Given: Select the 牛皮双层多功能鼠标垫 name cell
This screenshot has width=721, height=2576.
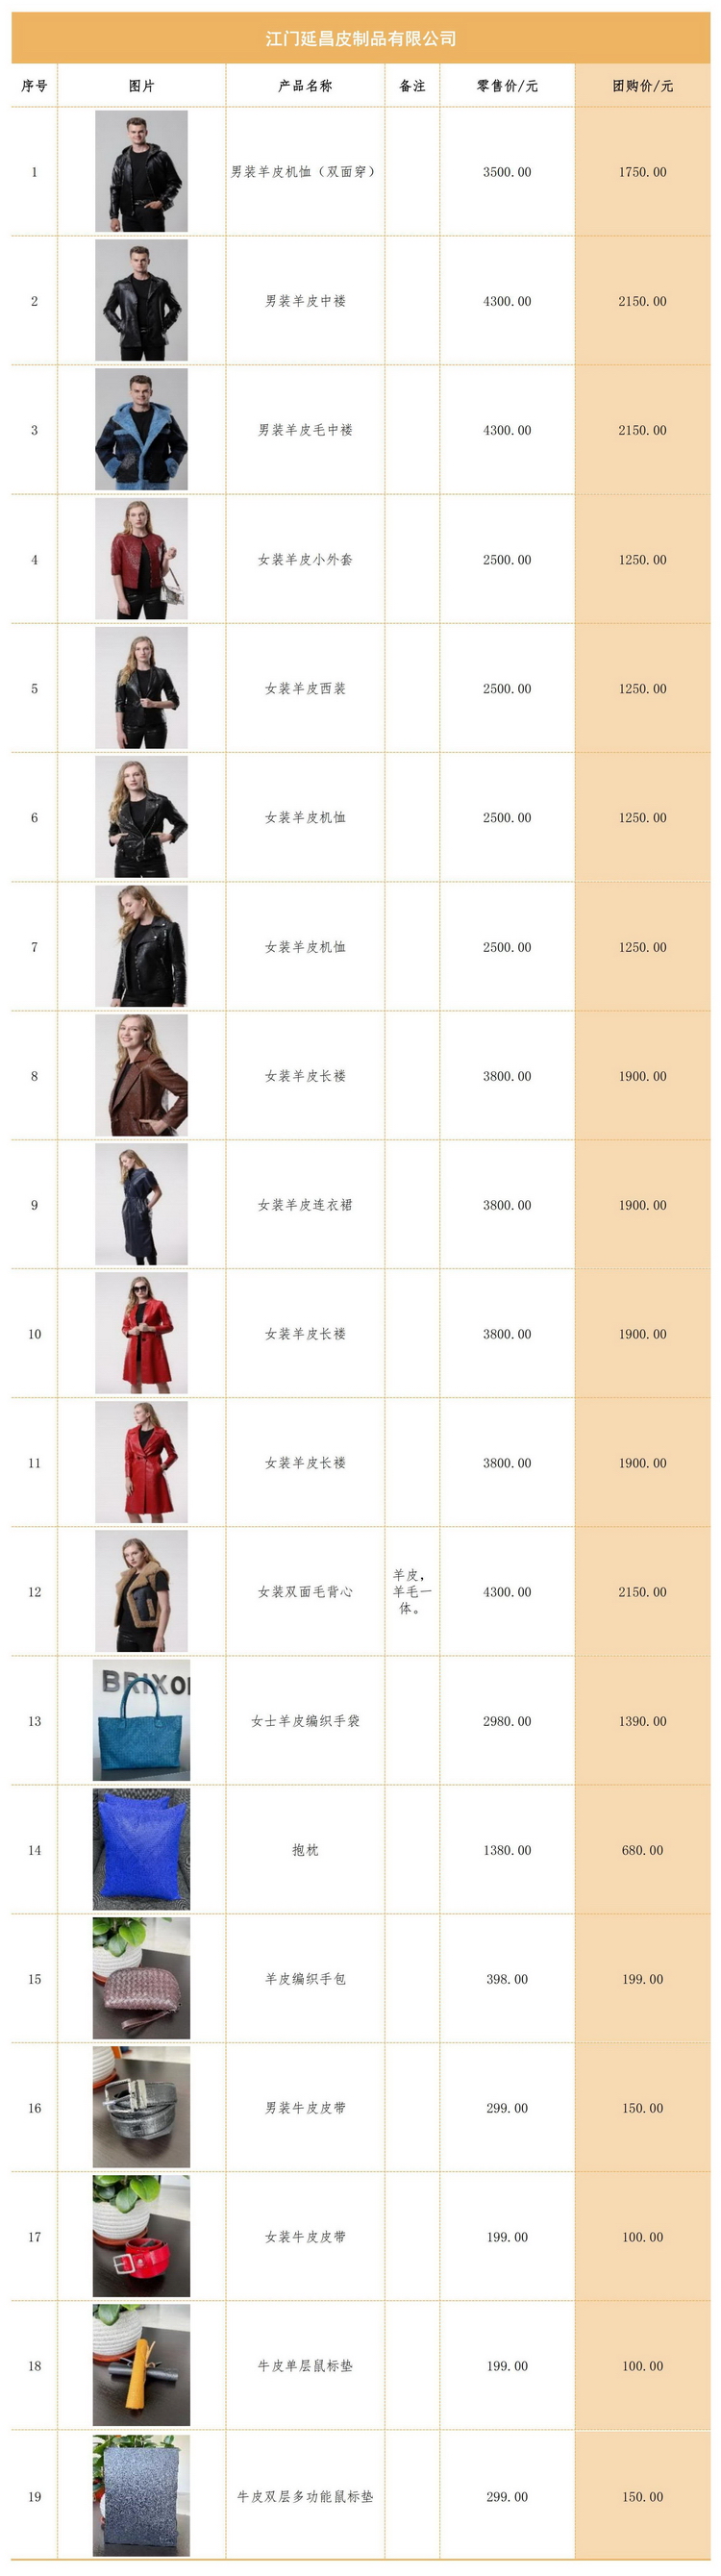Looking at the screenshot, I should (x=305, y=2496).
